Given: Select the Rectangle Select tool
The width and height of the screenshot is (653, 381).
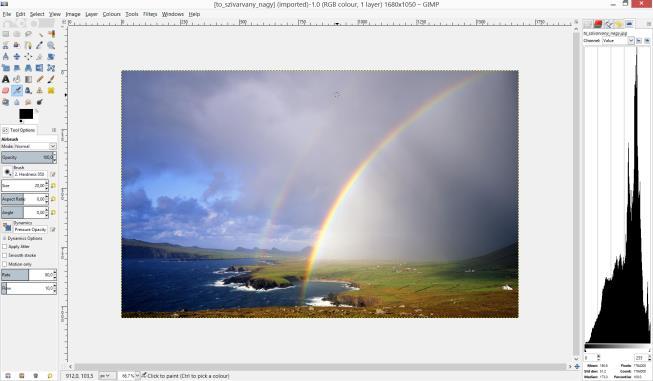Looking at the screenshot, I should pyautogui.click(x=5, y=34).
